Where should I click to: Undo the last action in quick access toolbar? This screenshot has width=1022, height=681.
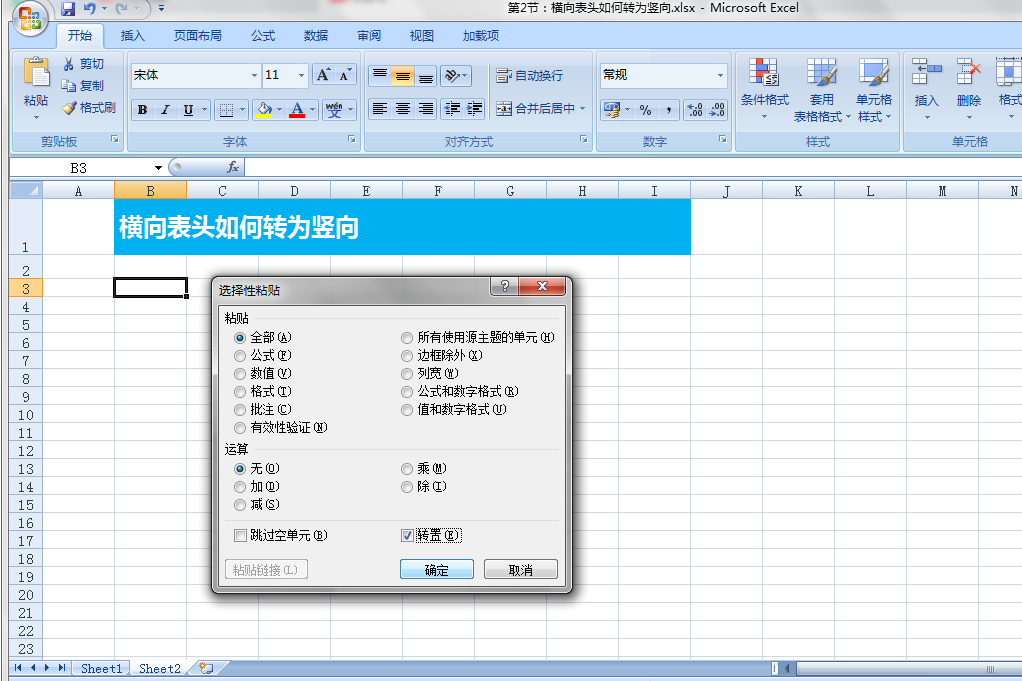coord(90,9)
